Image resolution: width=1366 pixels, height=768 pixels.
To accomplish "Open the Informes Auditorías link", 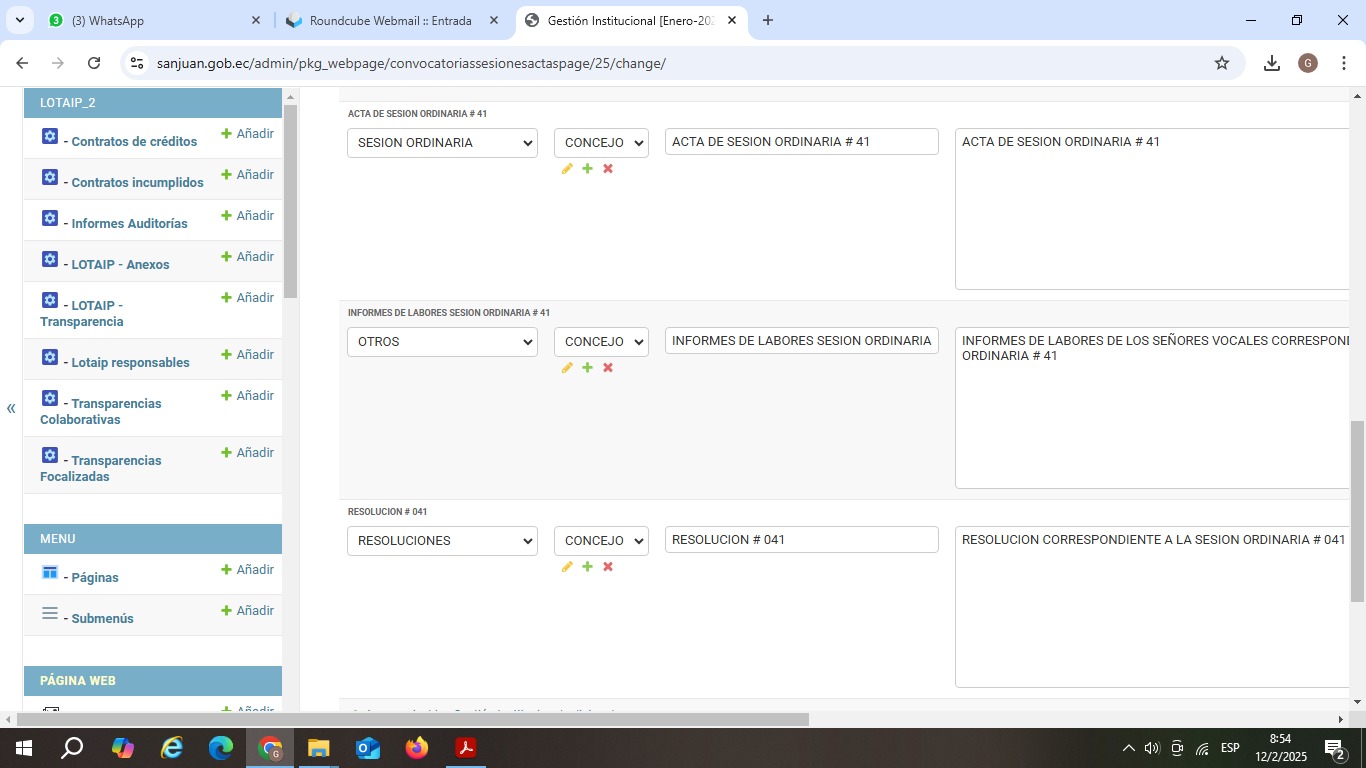I will (x=129, y=223).
